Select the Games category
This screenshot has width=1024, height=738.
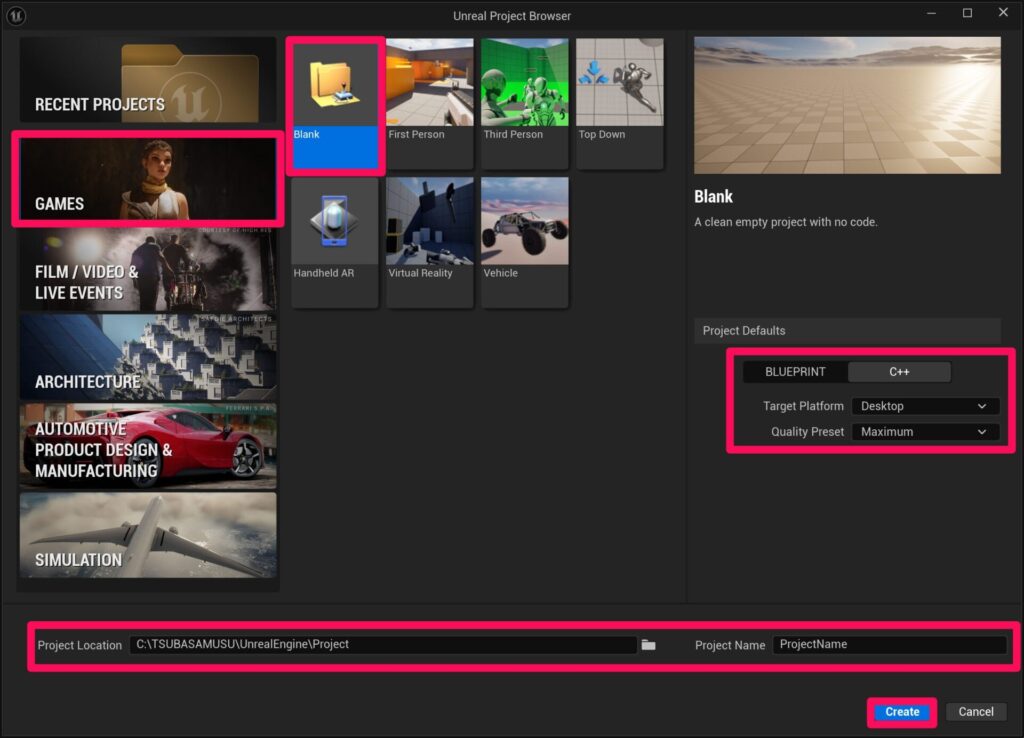coord(147,180)
